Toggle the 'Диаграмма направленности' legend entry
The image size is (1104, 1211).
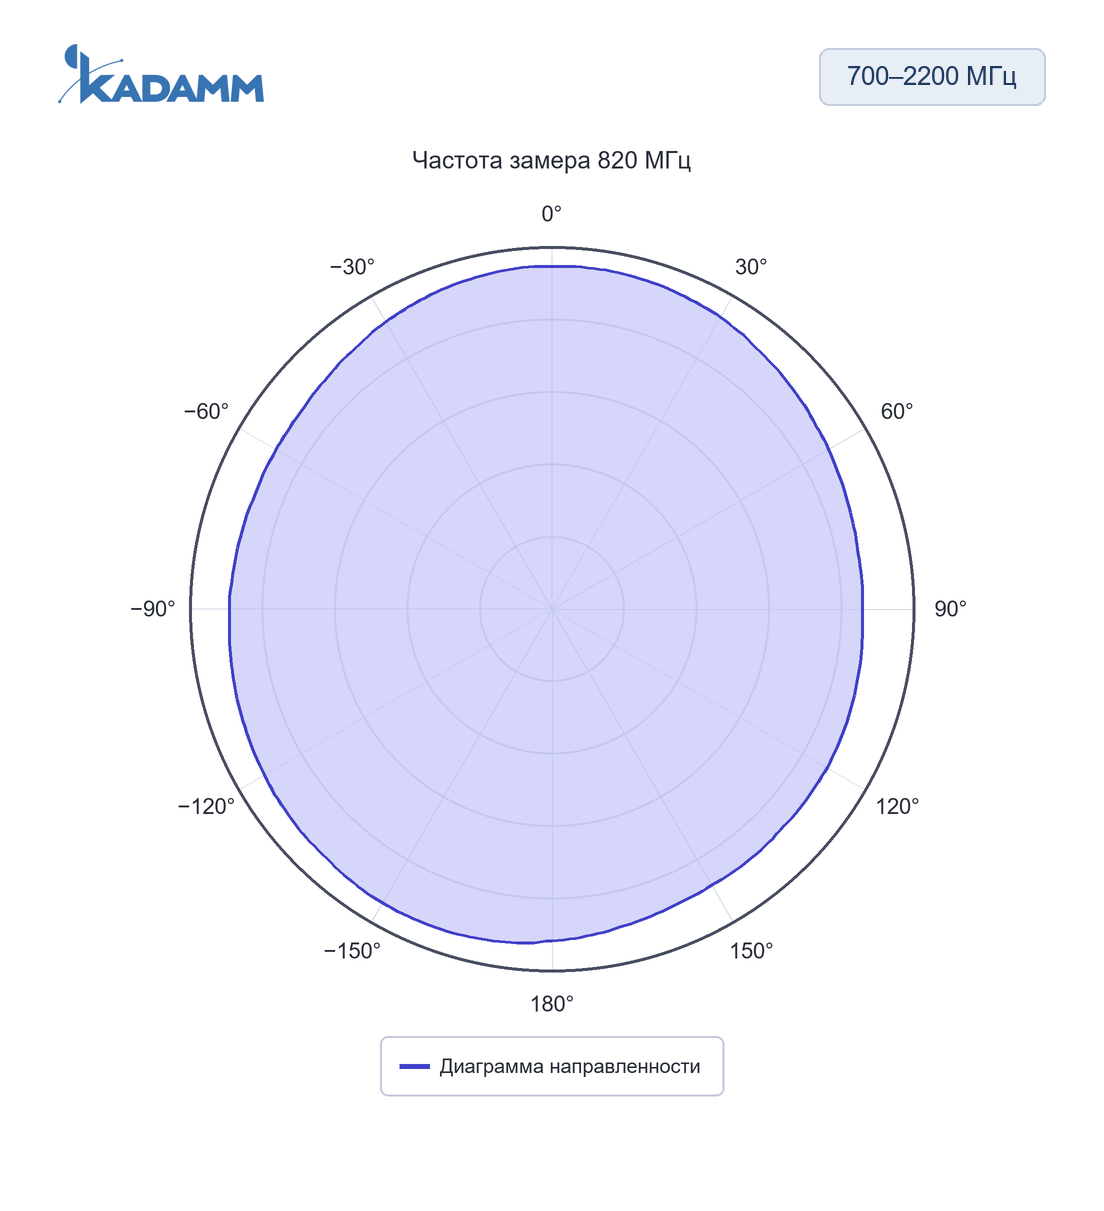tap(552, 1066)
